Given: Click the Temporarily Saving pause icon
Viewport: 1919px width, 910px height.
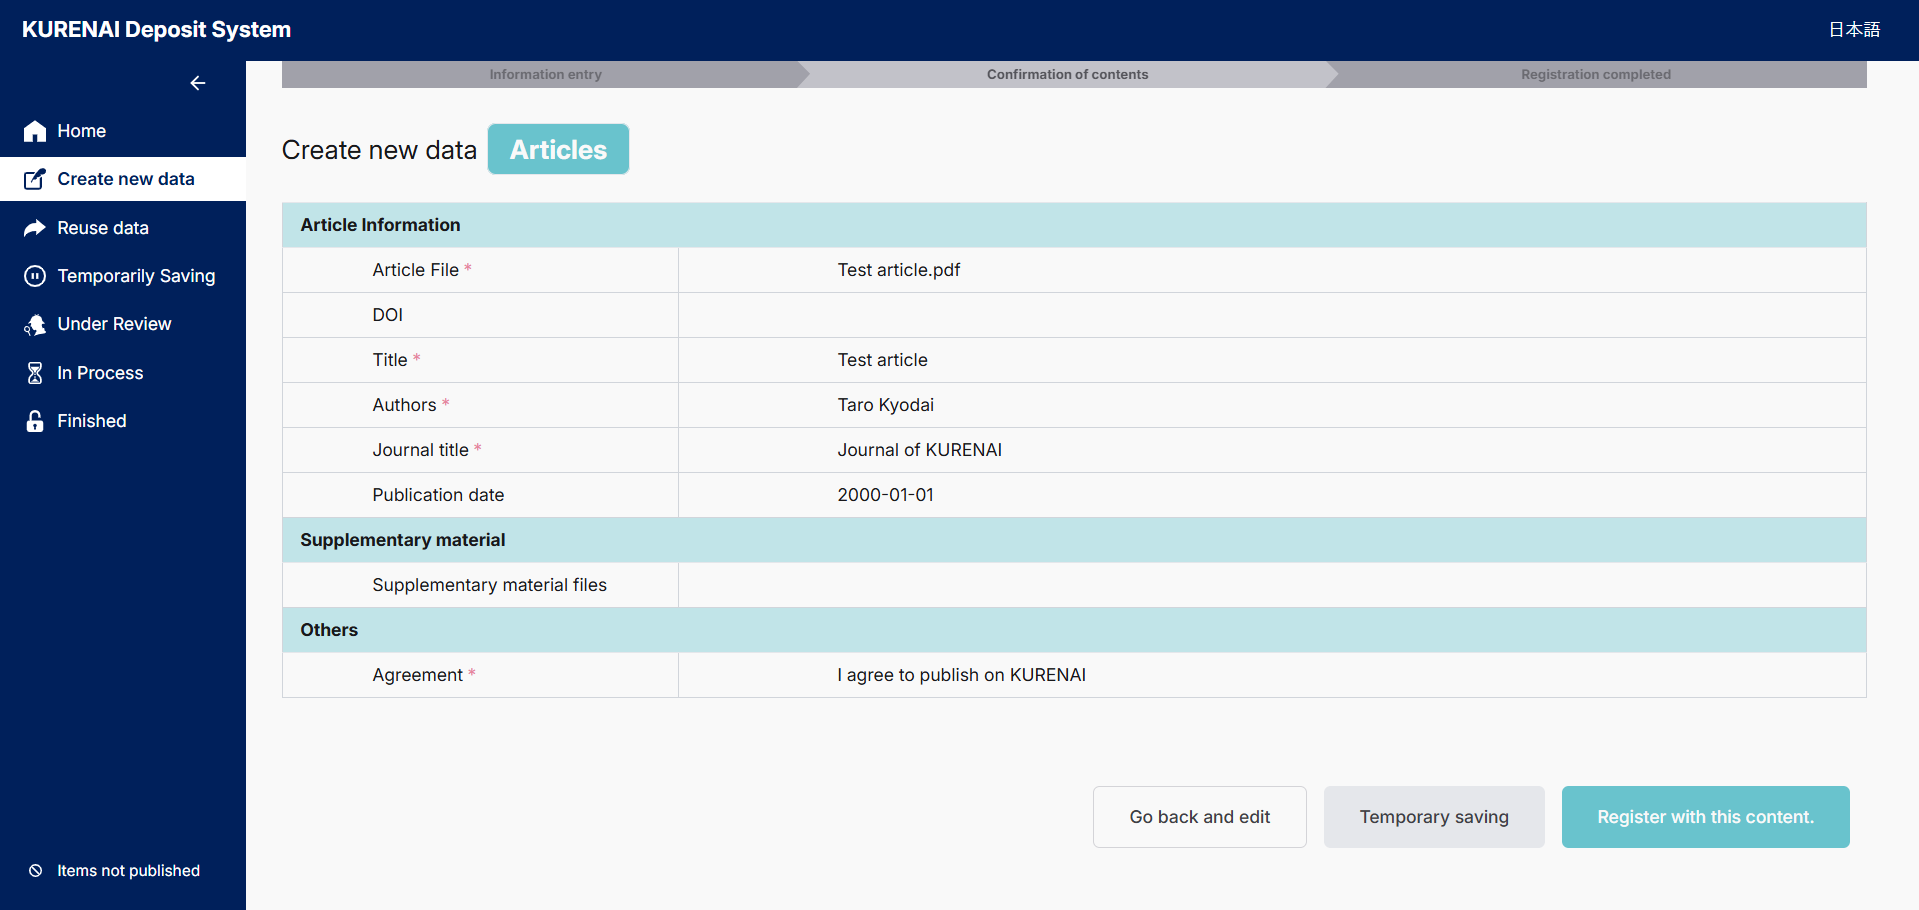Looking at the screenshot, I should 35,276.
